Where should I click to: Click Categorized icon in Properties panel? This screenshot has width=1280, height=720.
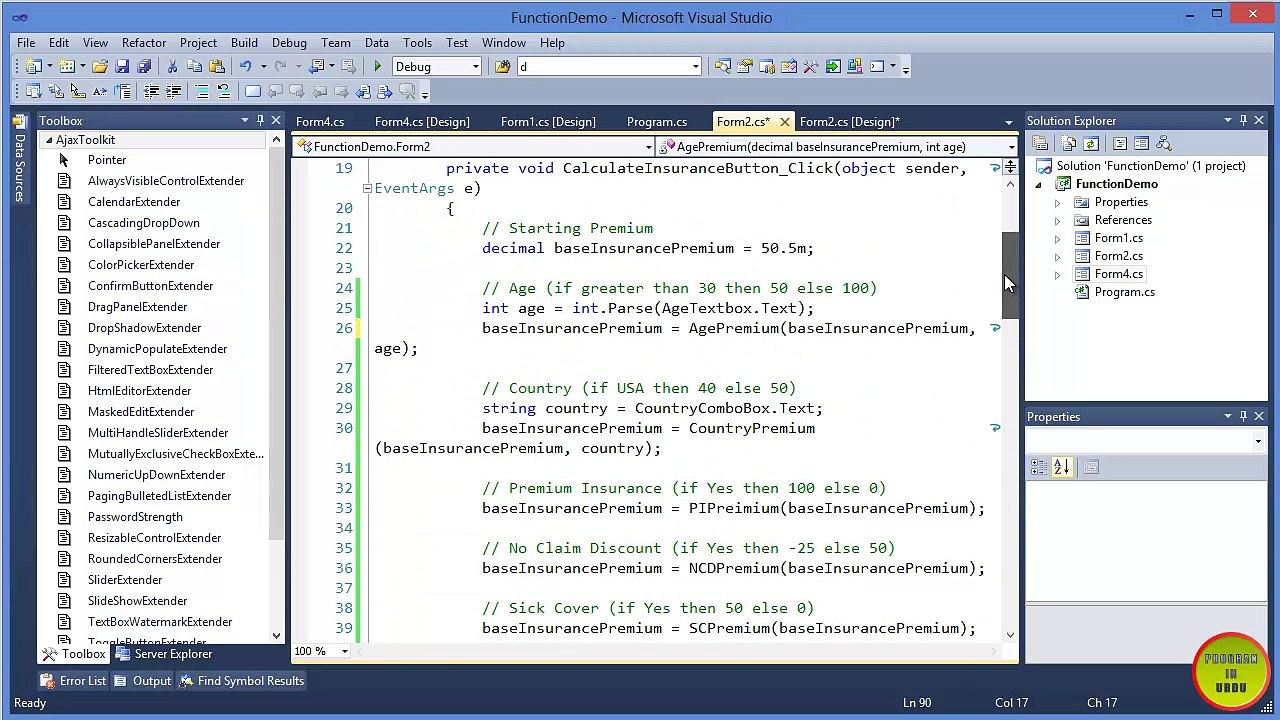[1039, 467]
